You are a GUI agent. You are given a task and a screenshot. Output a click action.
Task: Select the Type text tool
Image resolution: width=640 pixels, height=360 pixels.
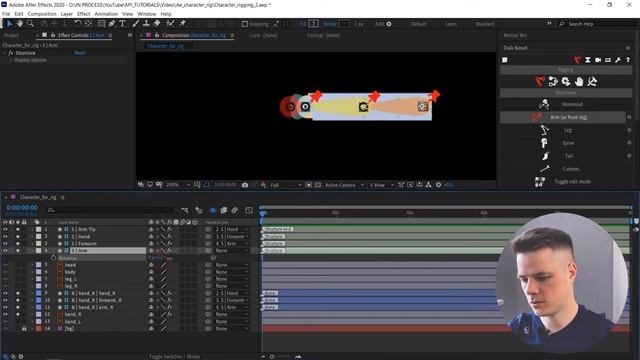tap(122, 24)
